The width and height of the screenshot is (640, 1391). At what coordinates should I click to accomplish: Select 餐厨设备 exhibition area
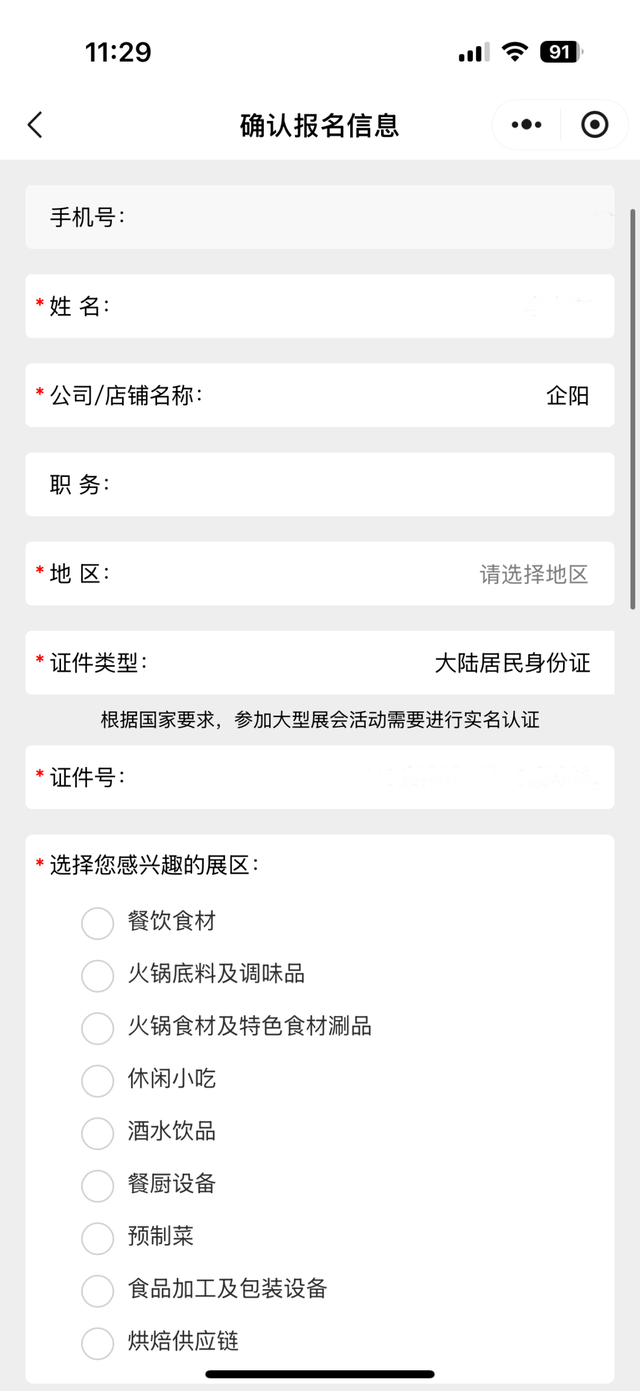[x=98, y=1186]
